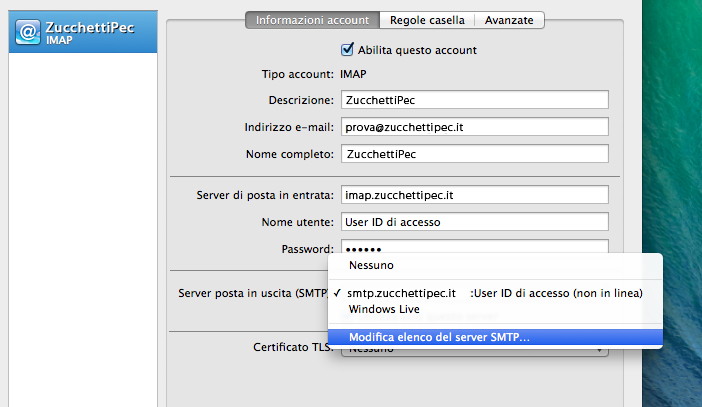702x407 pixels.
Task: Click the Password field
Action: pos(475,247)
